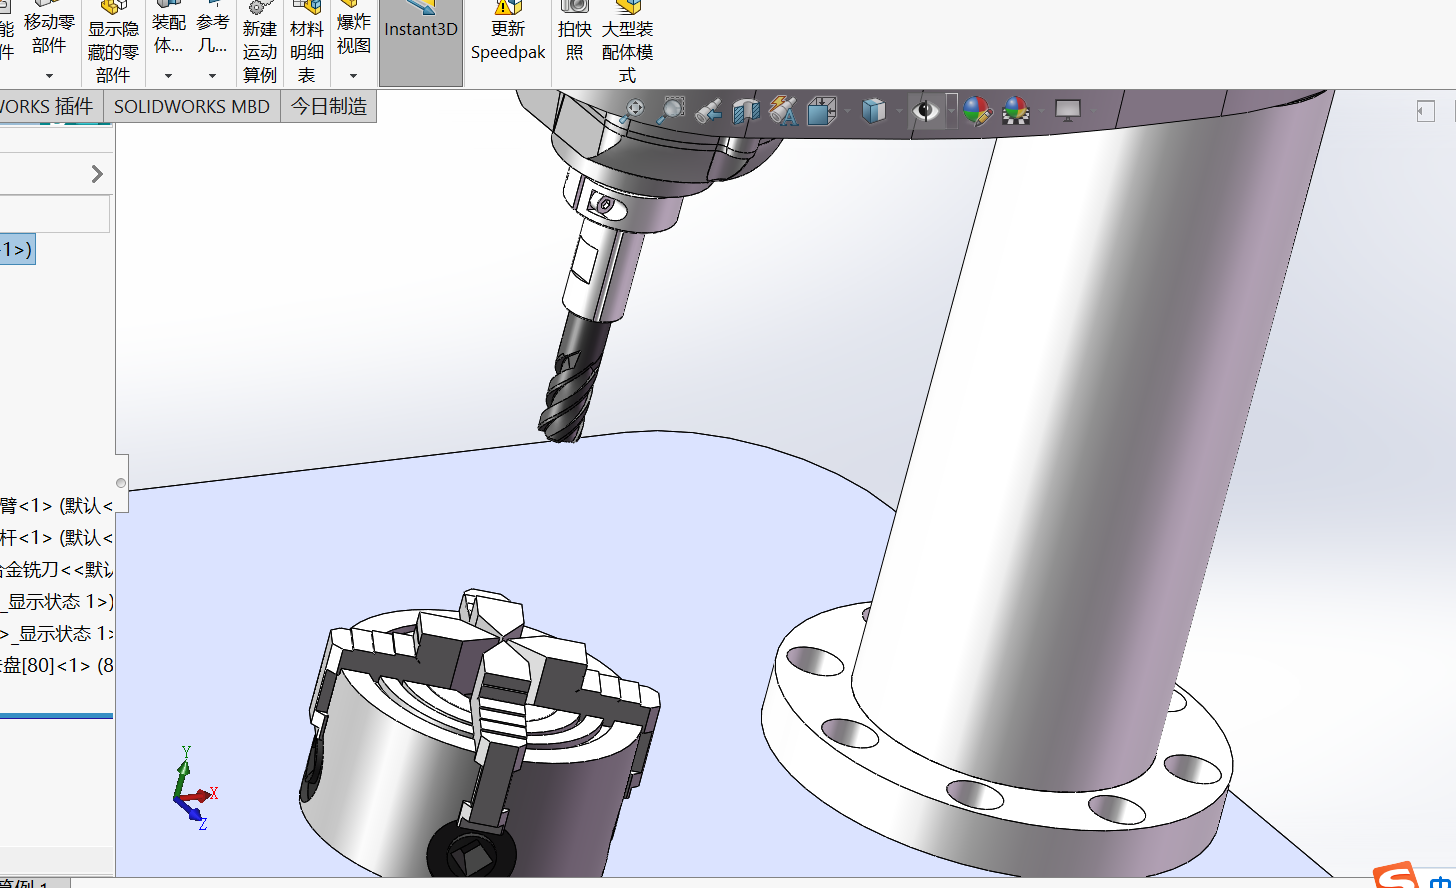Toggle 大型装配体模式 large assembly mode
The height and width of the screenshot is (888, 1456).
[x=627, y=42]
